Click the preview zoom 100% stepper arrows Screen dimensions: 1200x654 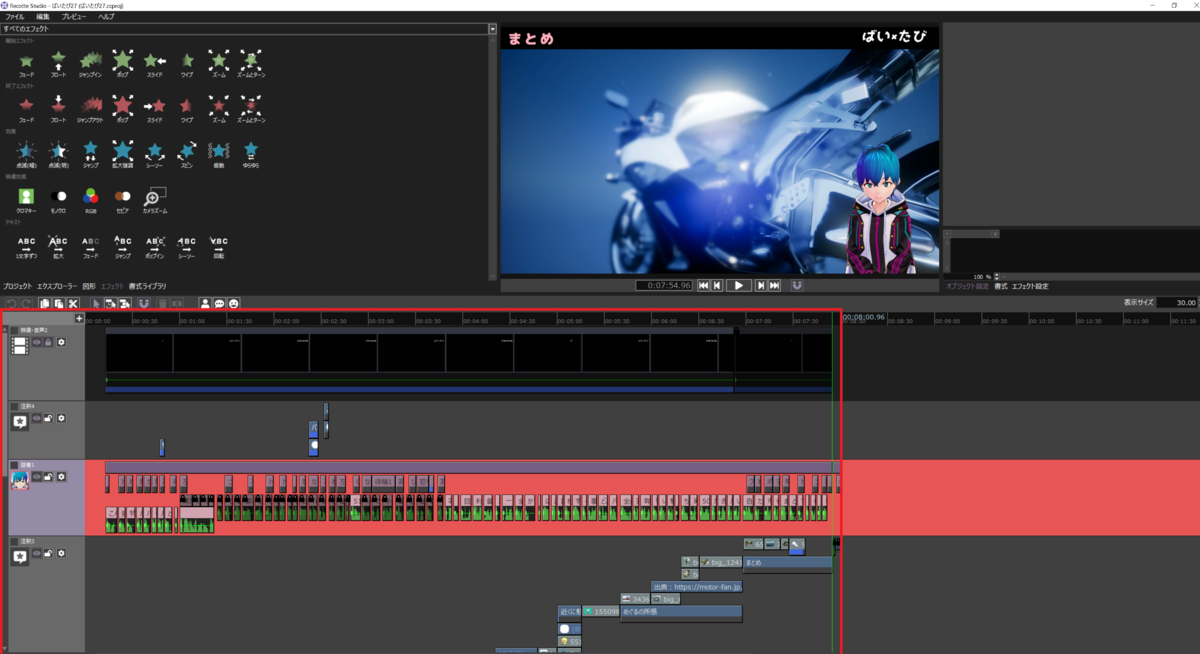pyautogui.click(x=996, y=276)
